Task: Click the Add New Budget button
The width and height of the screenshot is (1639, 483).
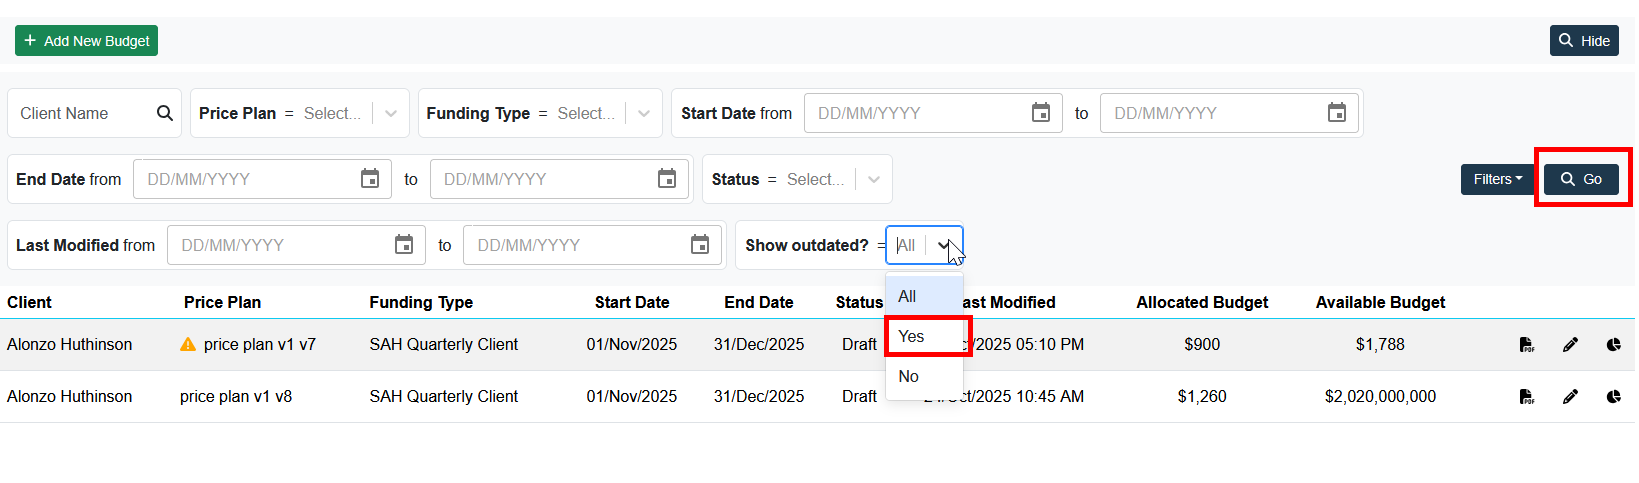Action: tap(87, 41)
